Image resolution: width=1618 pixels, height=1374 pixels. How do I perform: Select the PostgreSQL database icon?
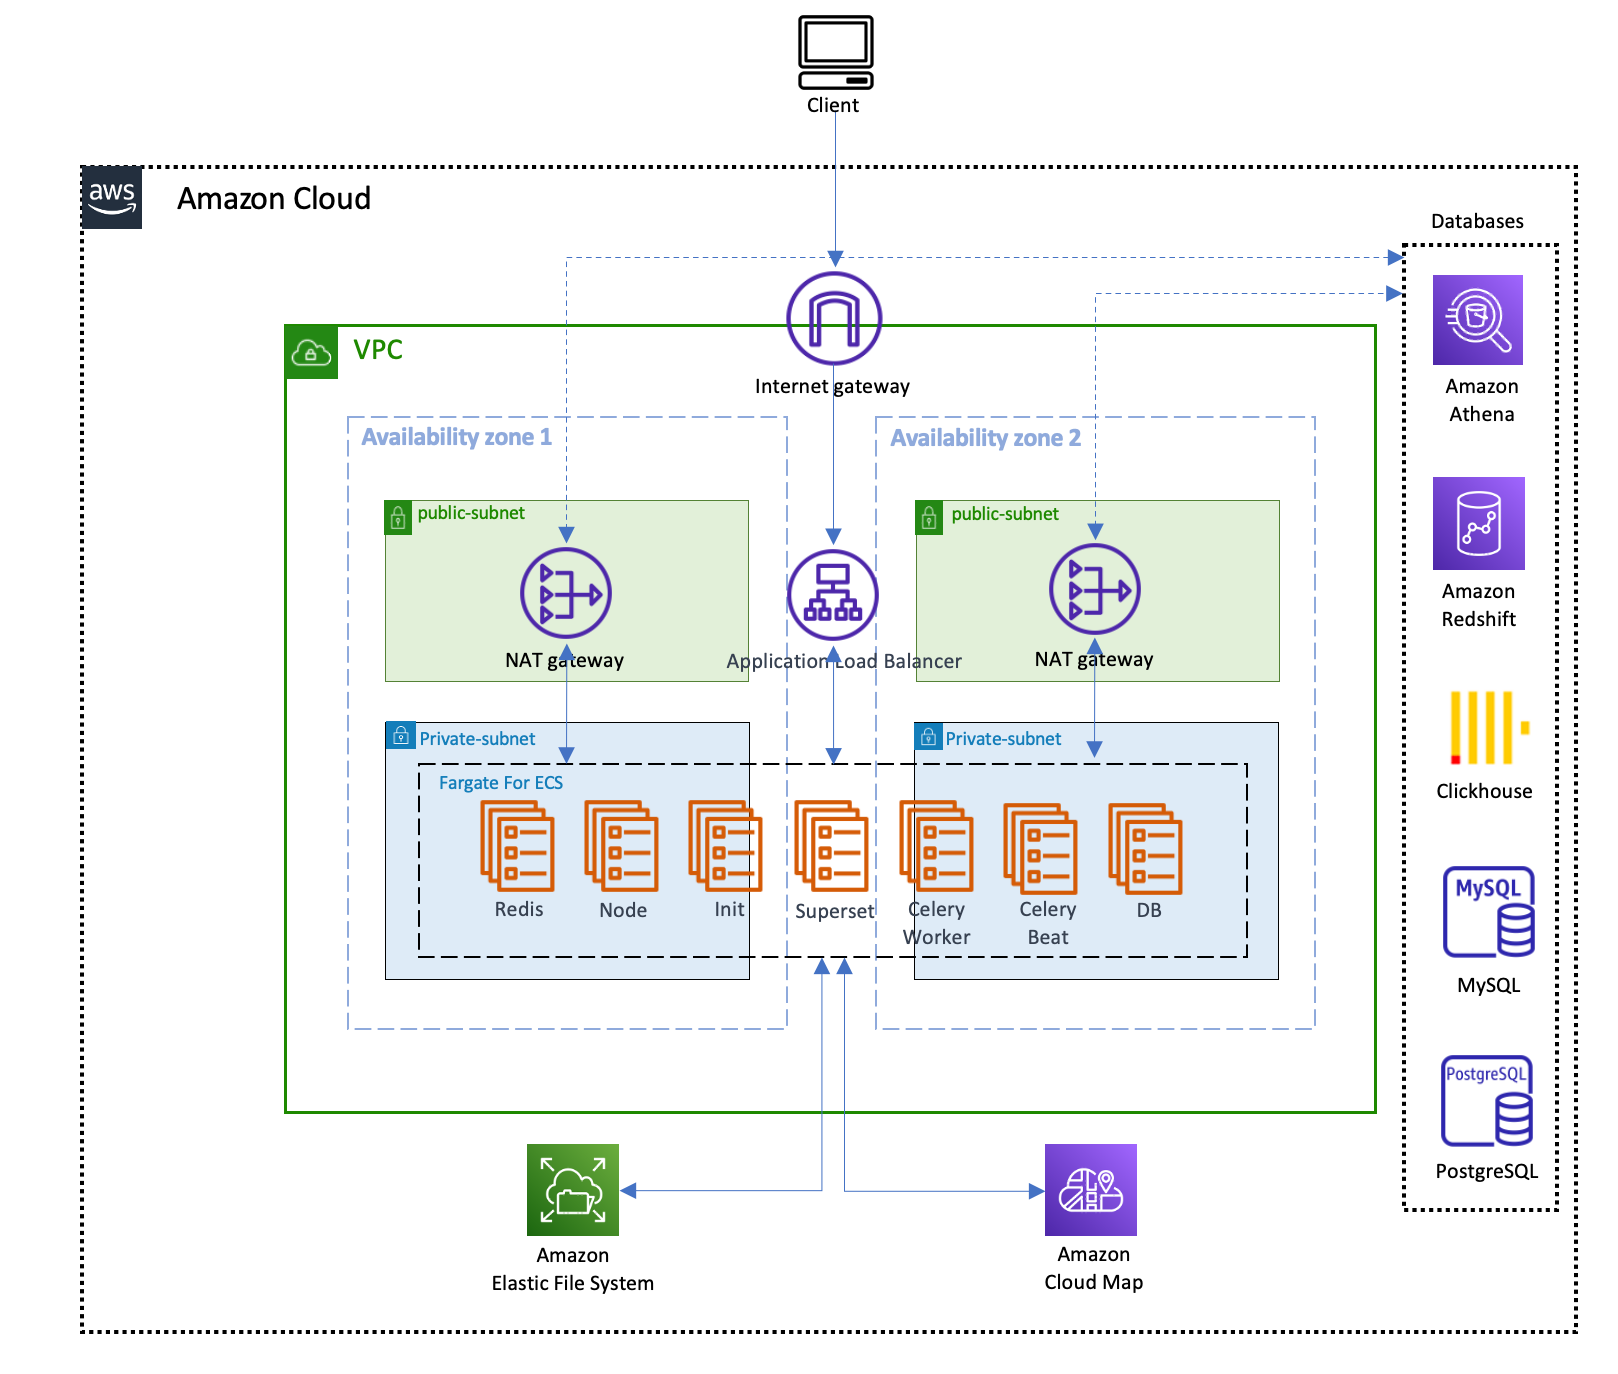1487,1100
